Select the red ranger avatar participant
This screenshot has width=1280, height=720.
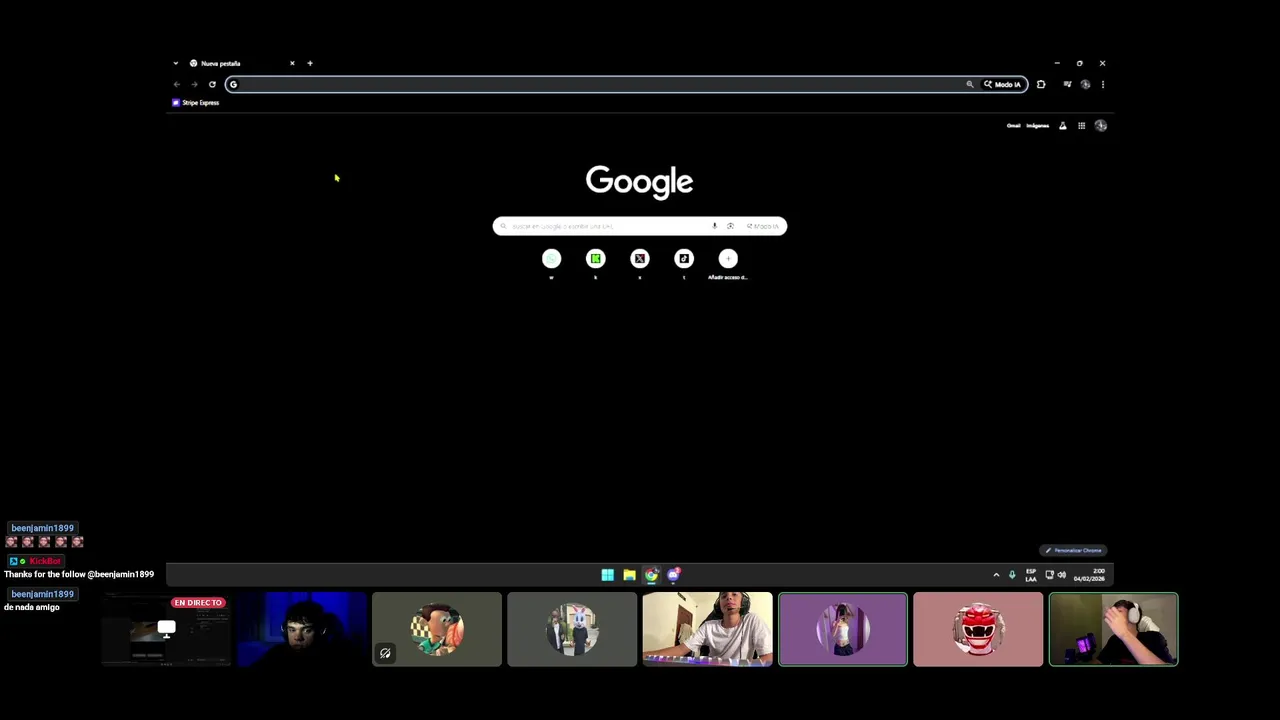978,629
